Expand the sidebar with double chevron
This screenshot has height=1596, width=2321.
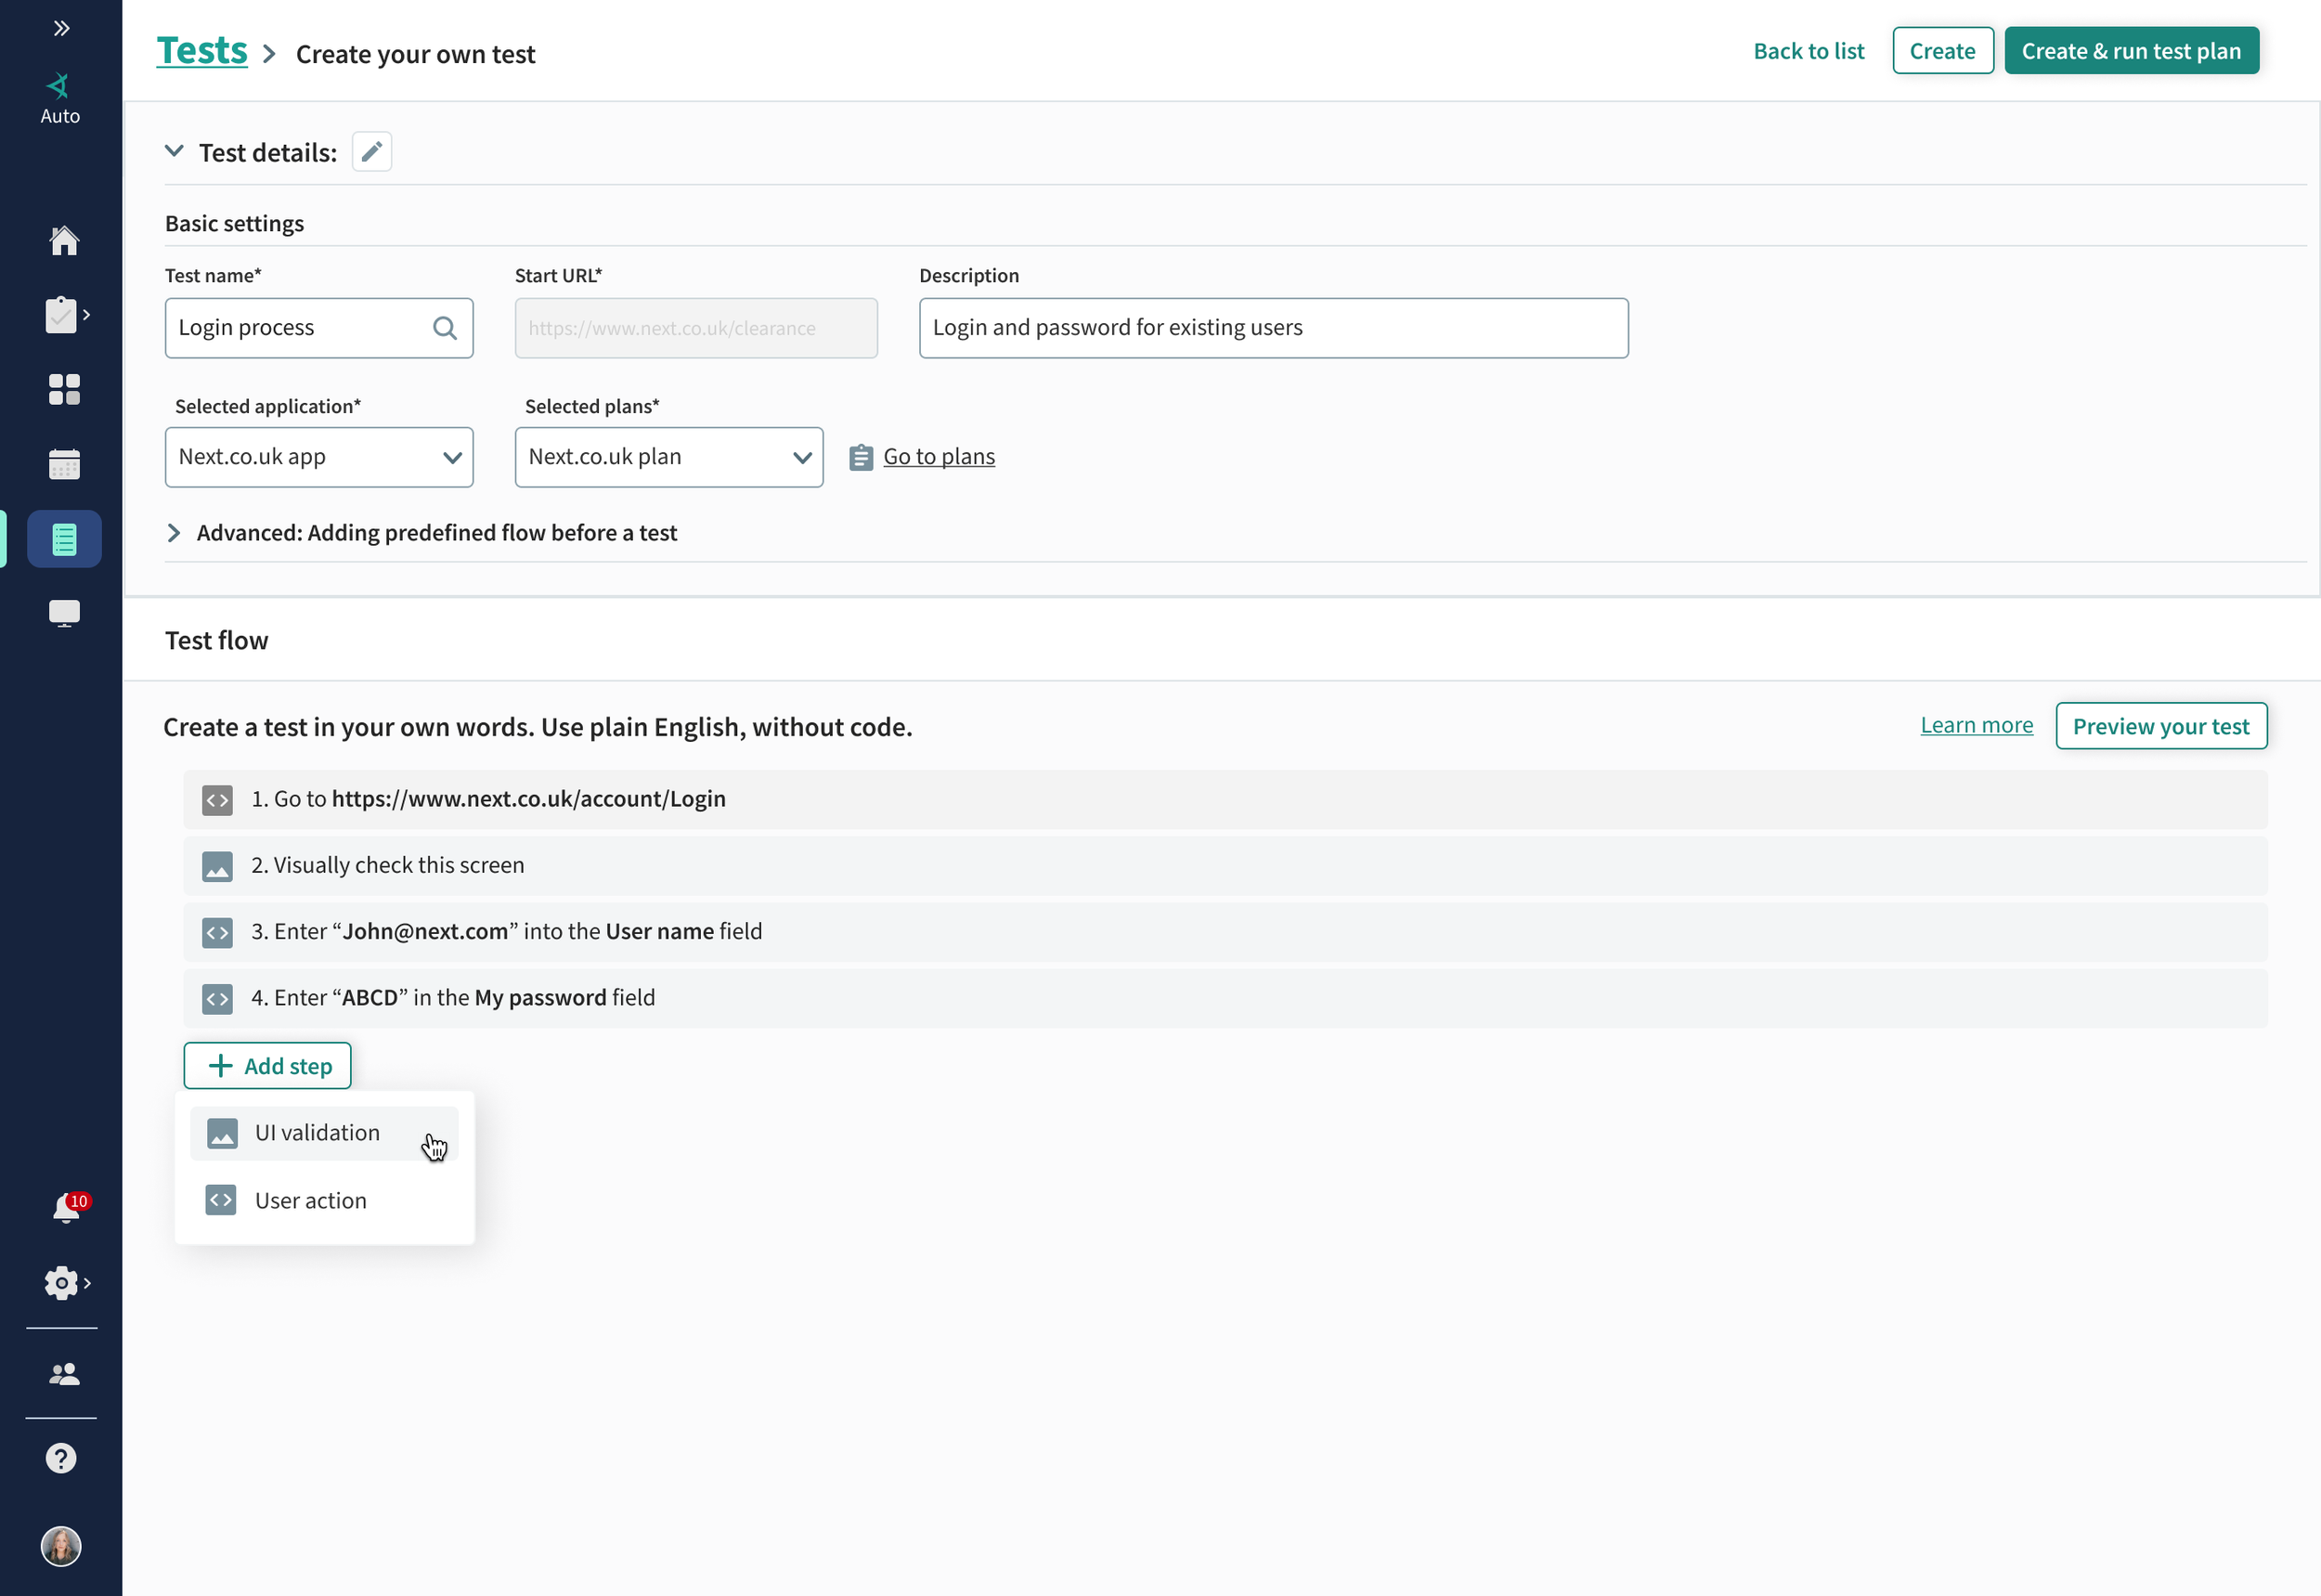61,28
